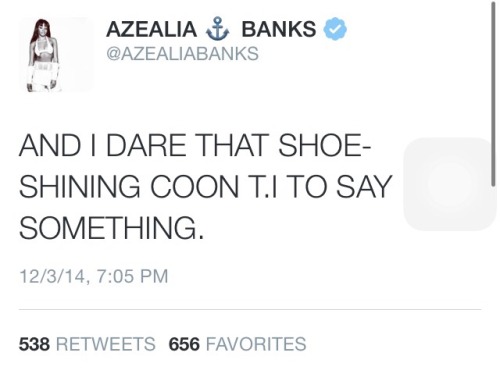Click the 656 favorite count number
The width and height of the screenshot is (500, 374).
click(x=184, y=344)
